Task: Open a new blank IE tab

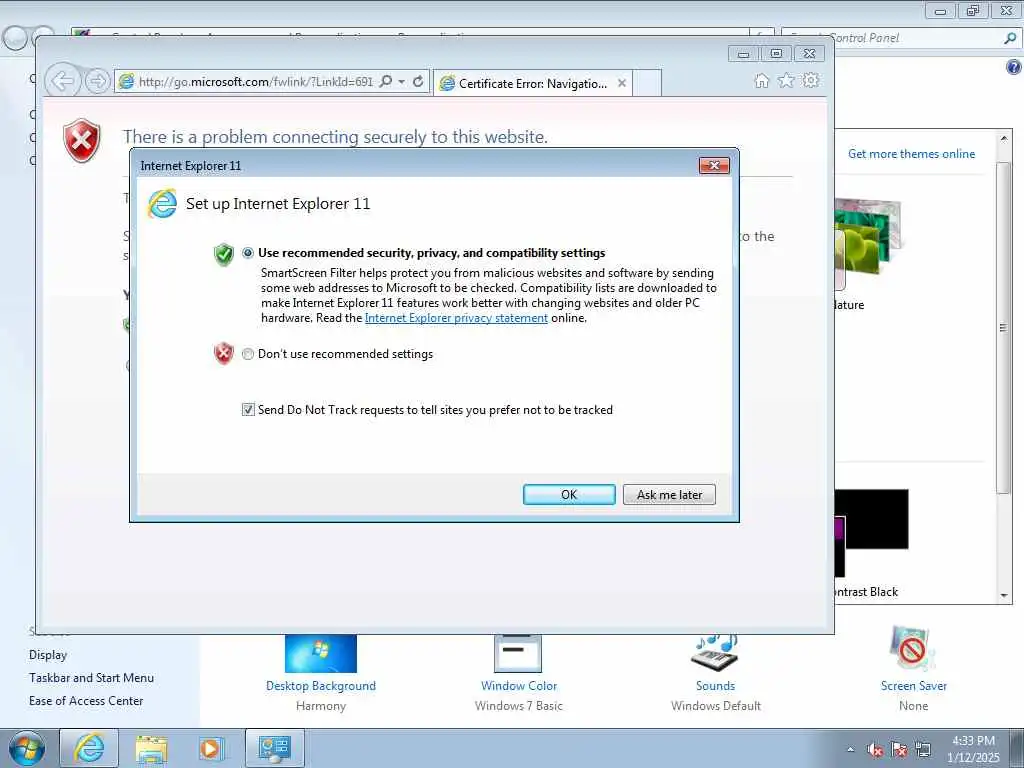Action: [647, 84]
